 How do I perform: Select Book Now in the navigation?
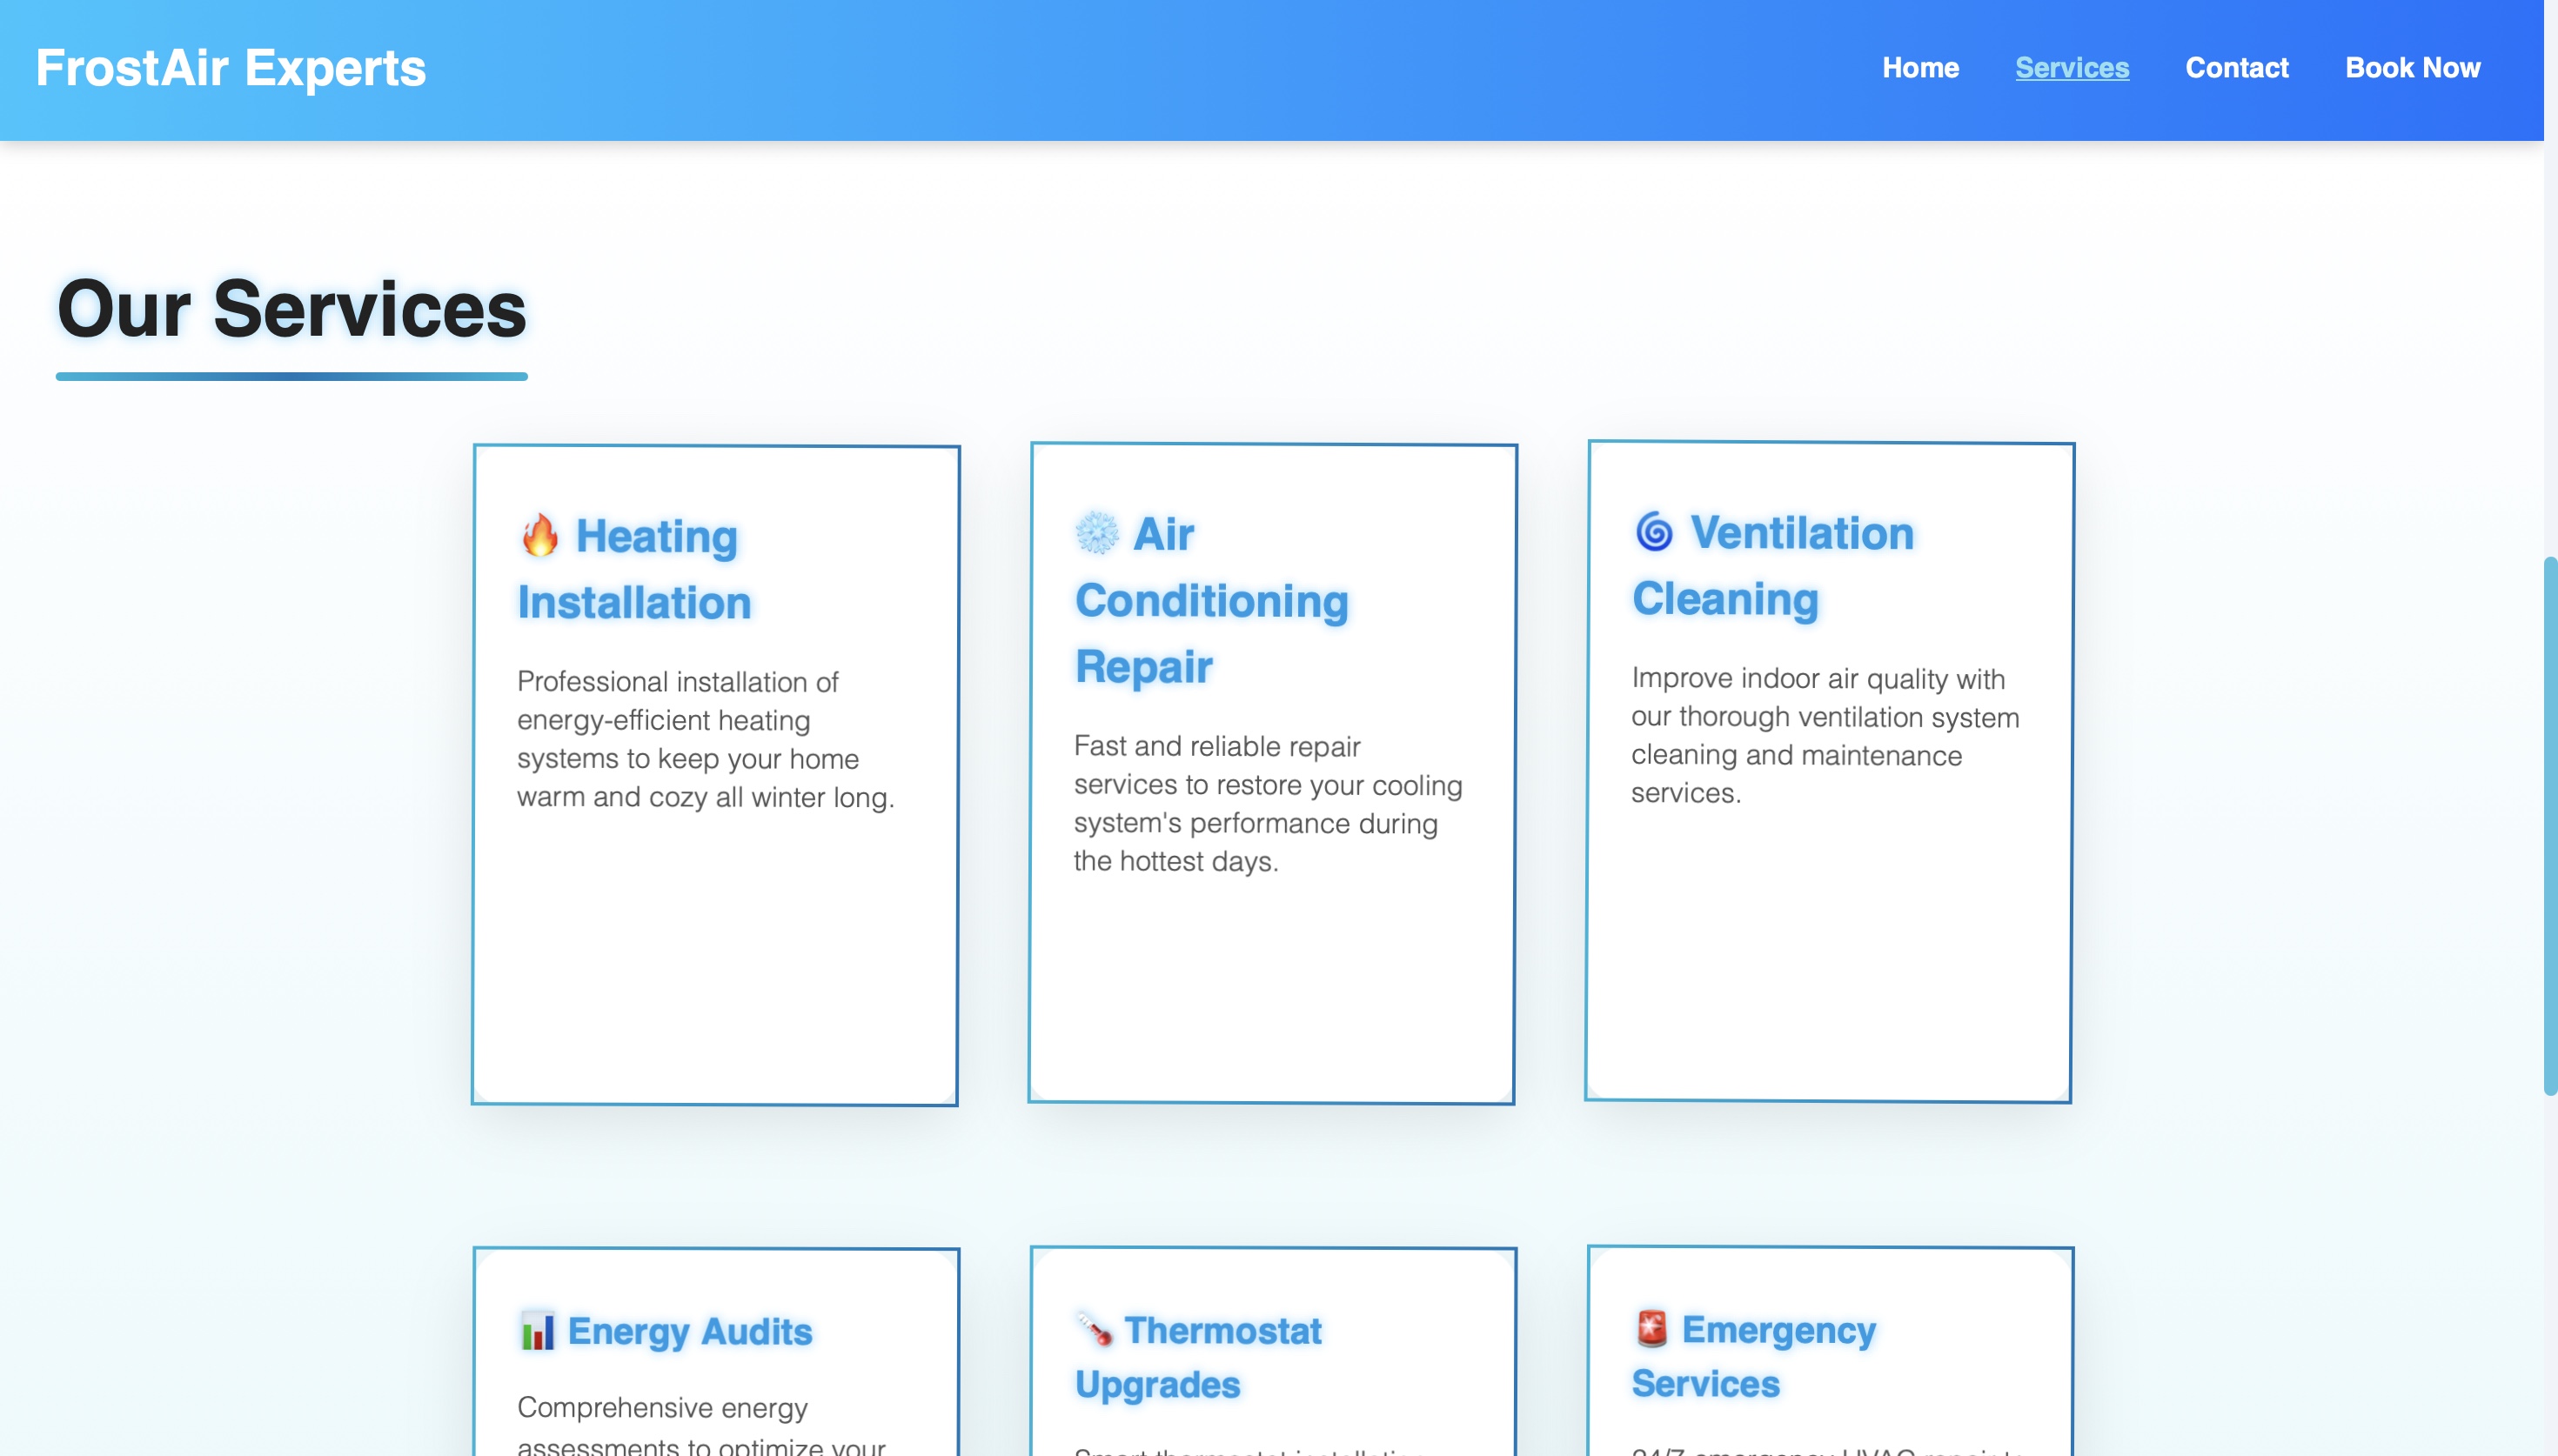(x=2412, y=68)
